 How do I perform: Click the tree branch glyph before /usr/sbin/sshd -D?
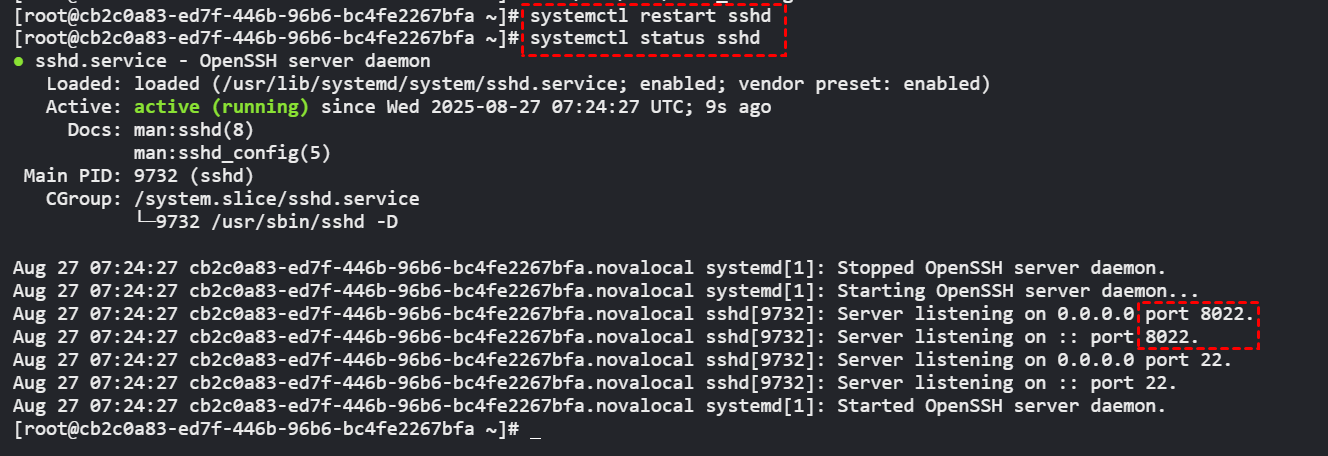144,222
